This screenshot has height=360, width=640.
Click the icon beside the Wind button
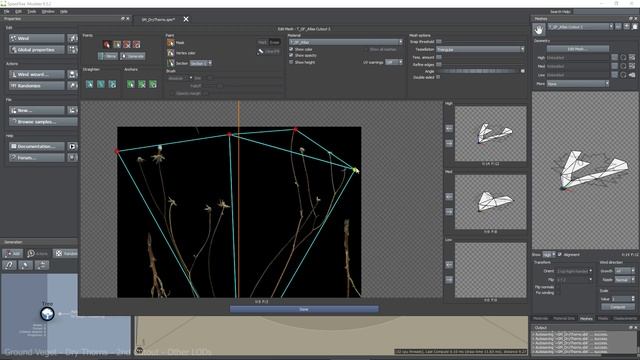click(x=72, y=38)
